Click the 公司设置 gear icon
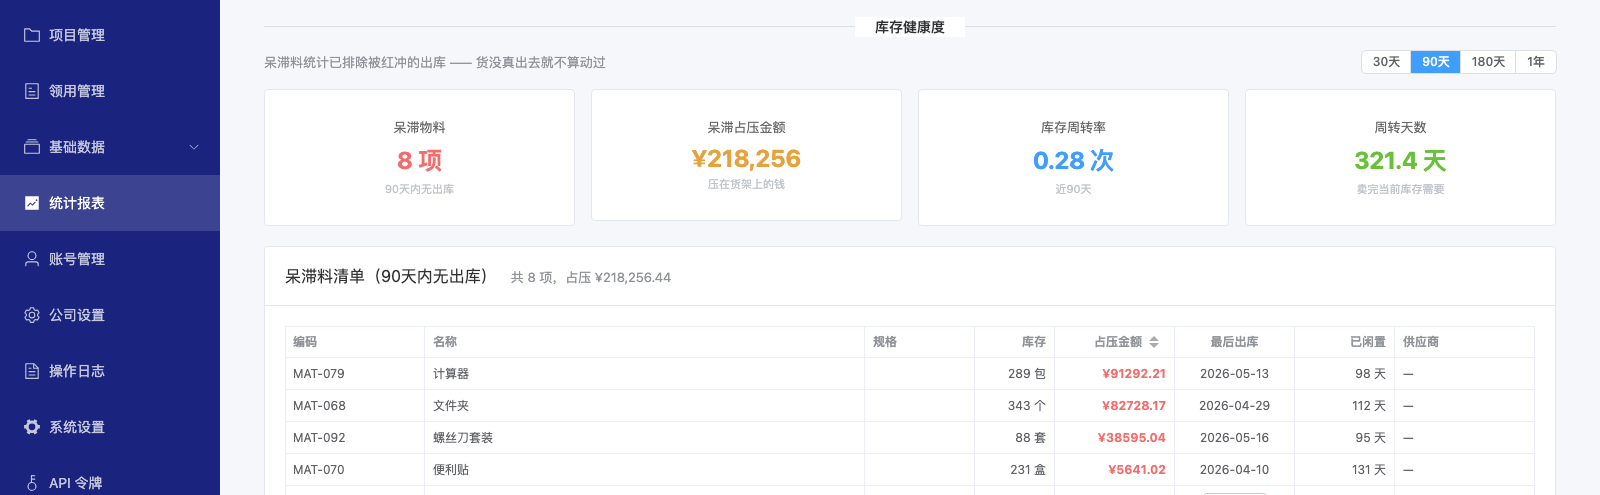The width and height of the screenshot is (1600, 495). tap(32, 315)
